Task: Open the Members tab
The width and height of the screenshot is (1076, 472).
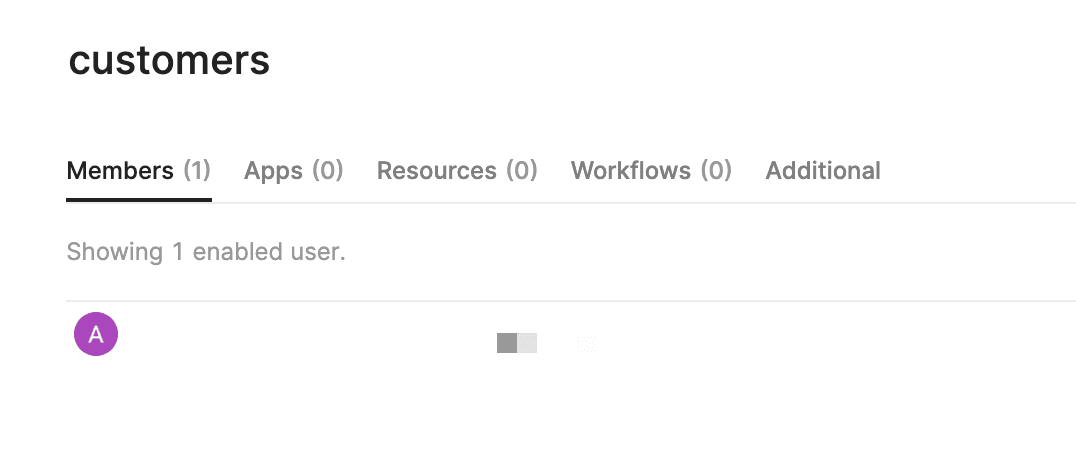Action: tap(138, 171)
